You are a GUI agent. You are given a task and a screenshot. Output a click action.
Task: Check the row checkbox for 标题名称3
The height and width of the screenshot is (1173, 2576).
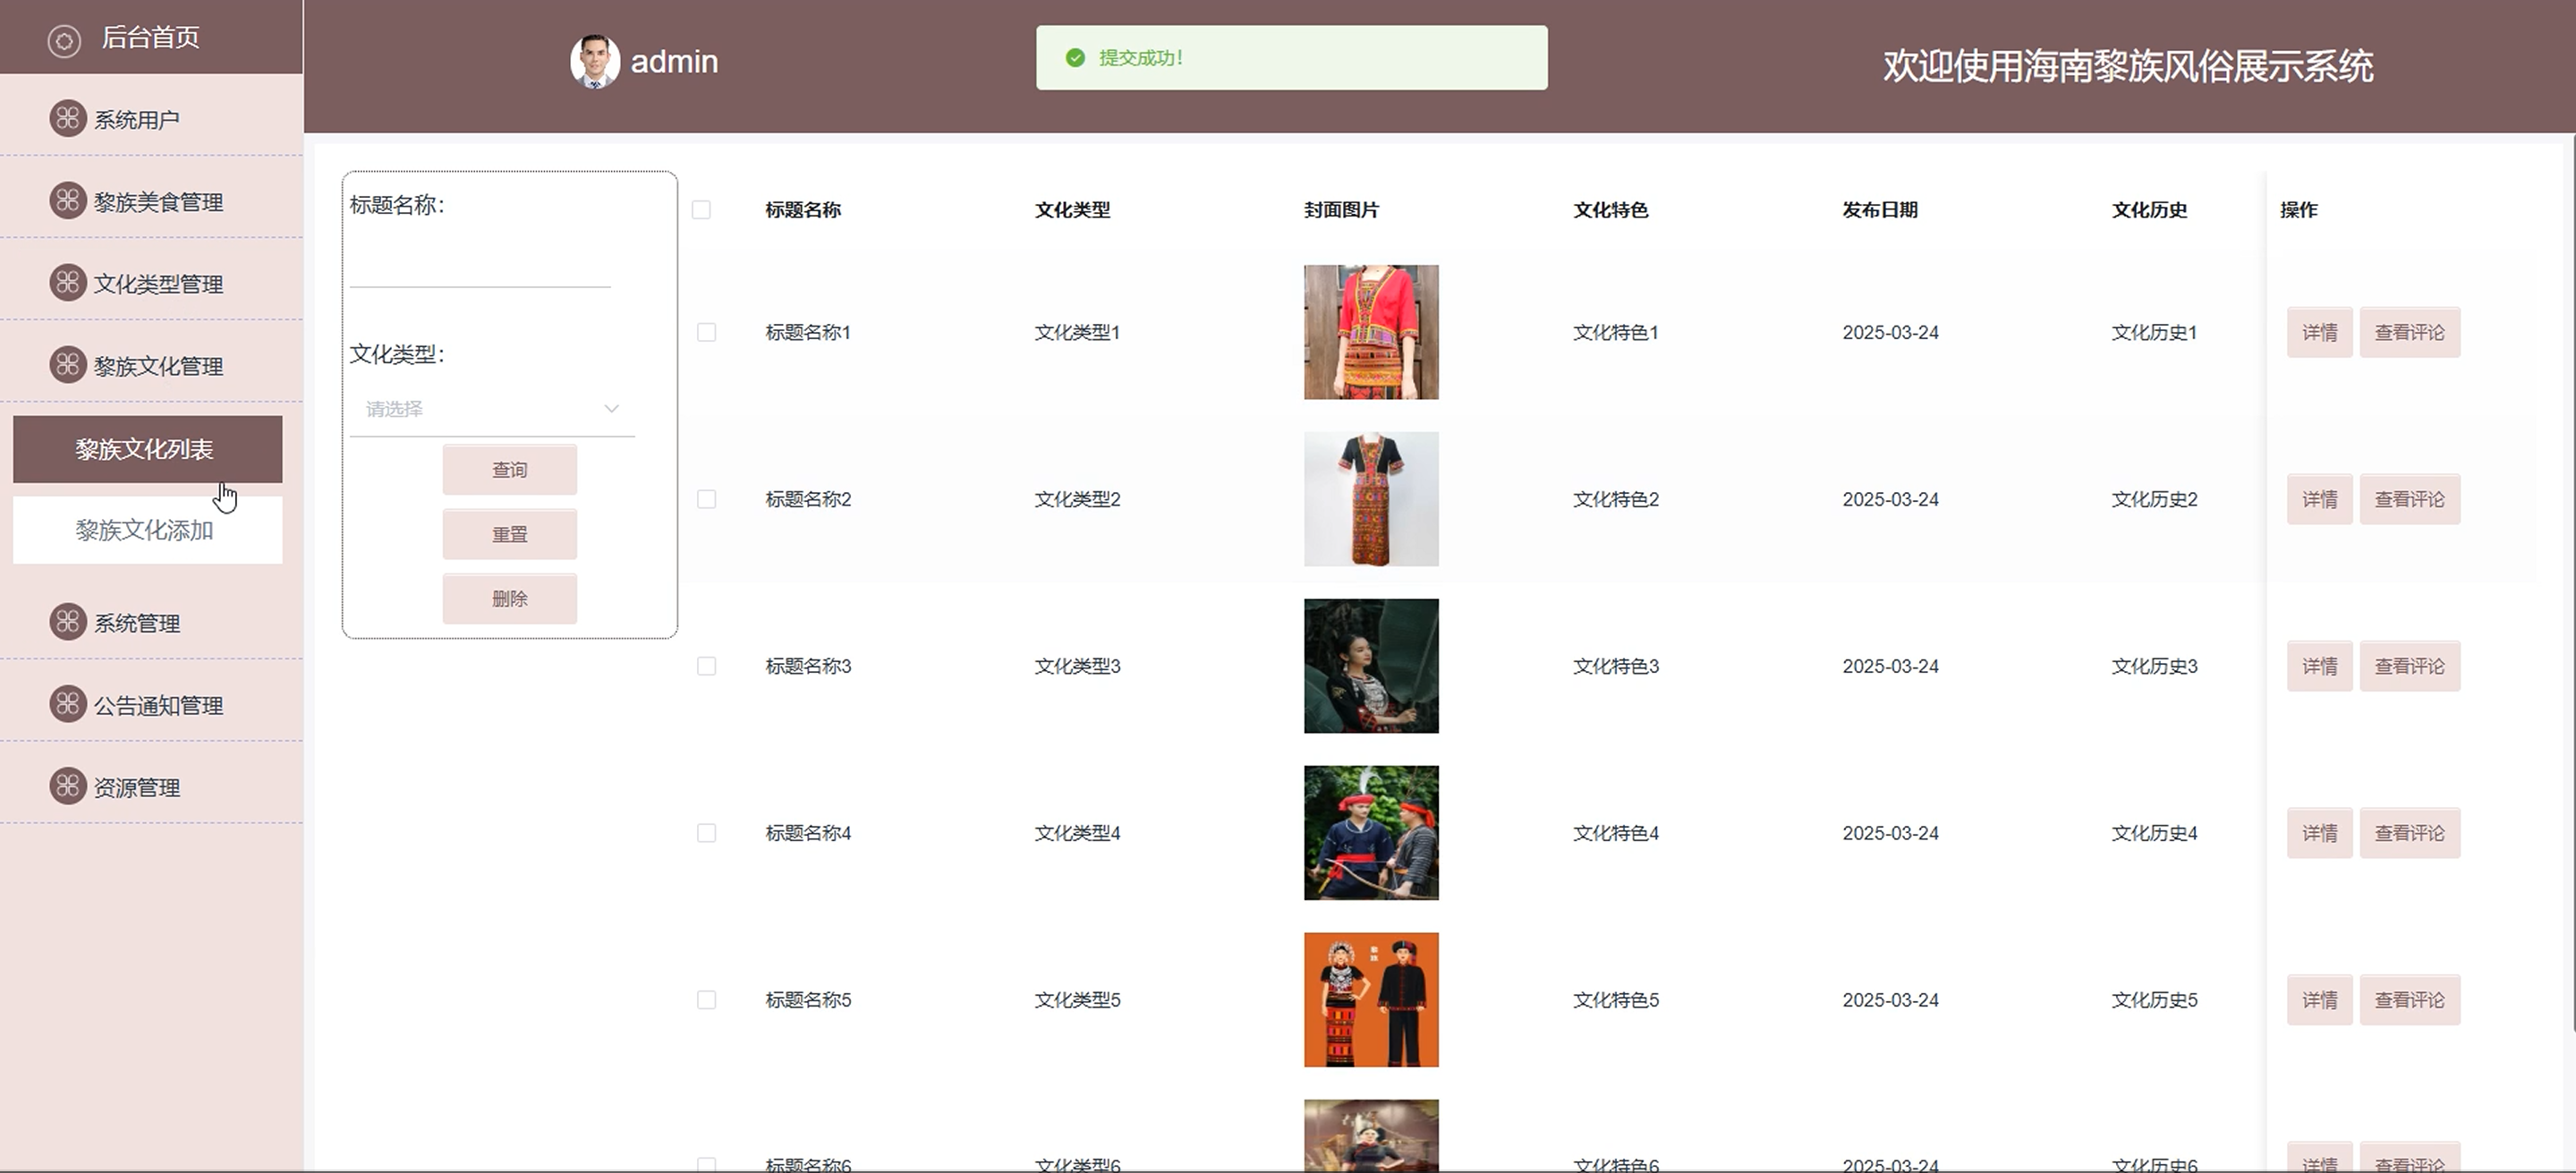point(706,666)
